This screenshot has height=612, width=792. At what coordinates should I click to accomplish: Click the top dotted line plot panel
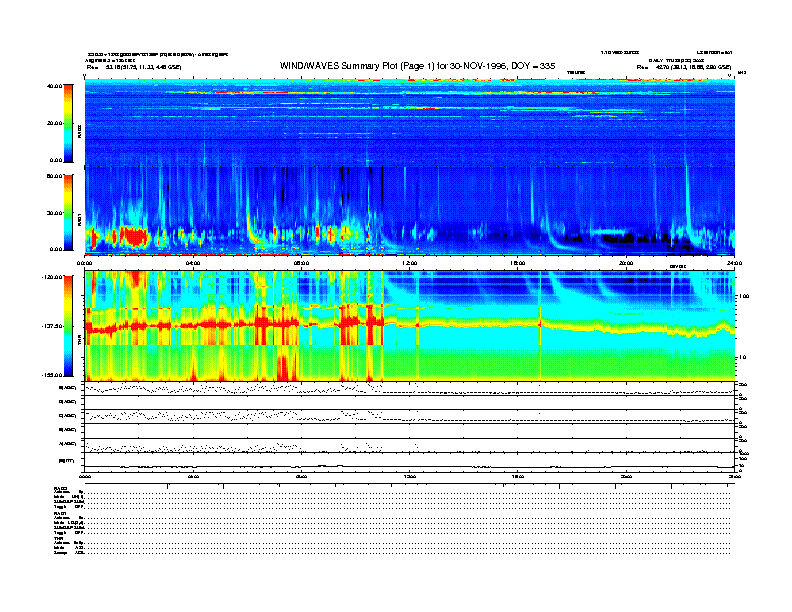coord(409,388)
